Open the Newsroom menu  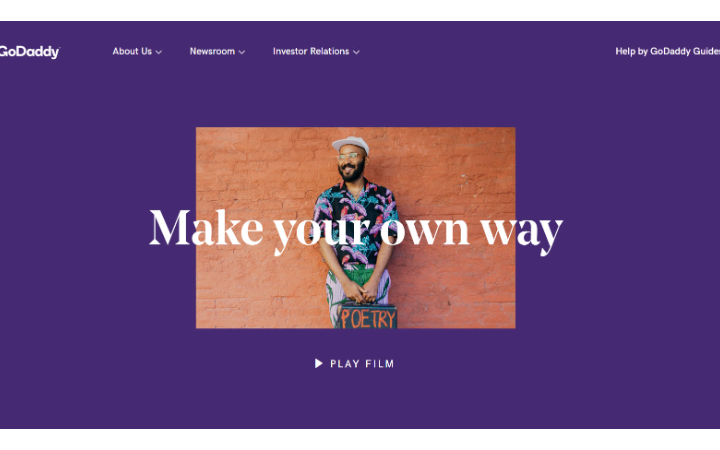[212, 51]
